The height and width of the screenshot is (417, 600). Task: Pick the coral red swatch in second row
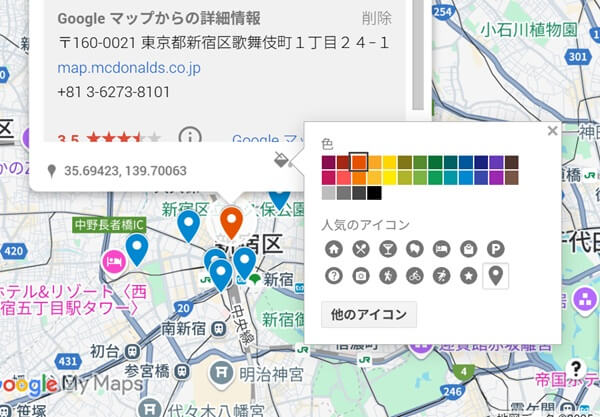pyautogui.click(x=344, y=178)
